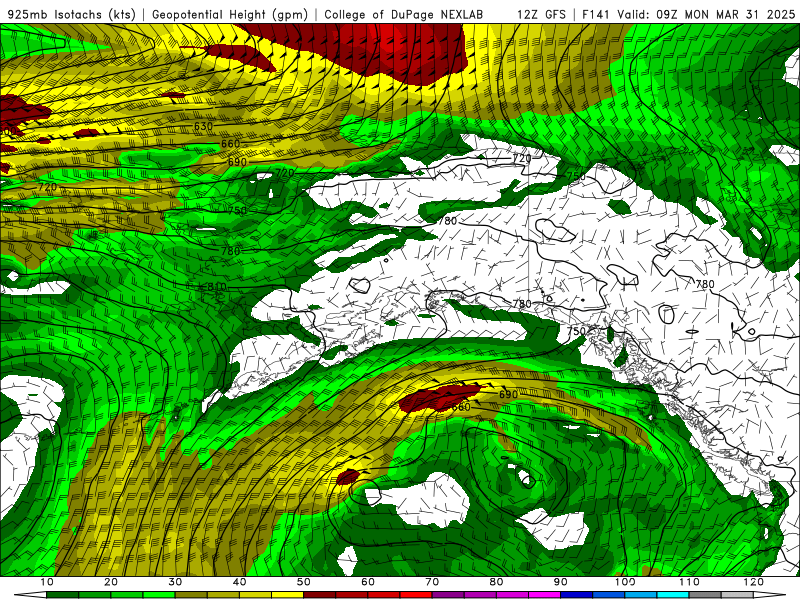Select the bright green 25-30 kt legend swatch
800x600 pixels.
(x=159, y=595)
